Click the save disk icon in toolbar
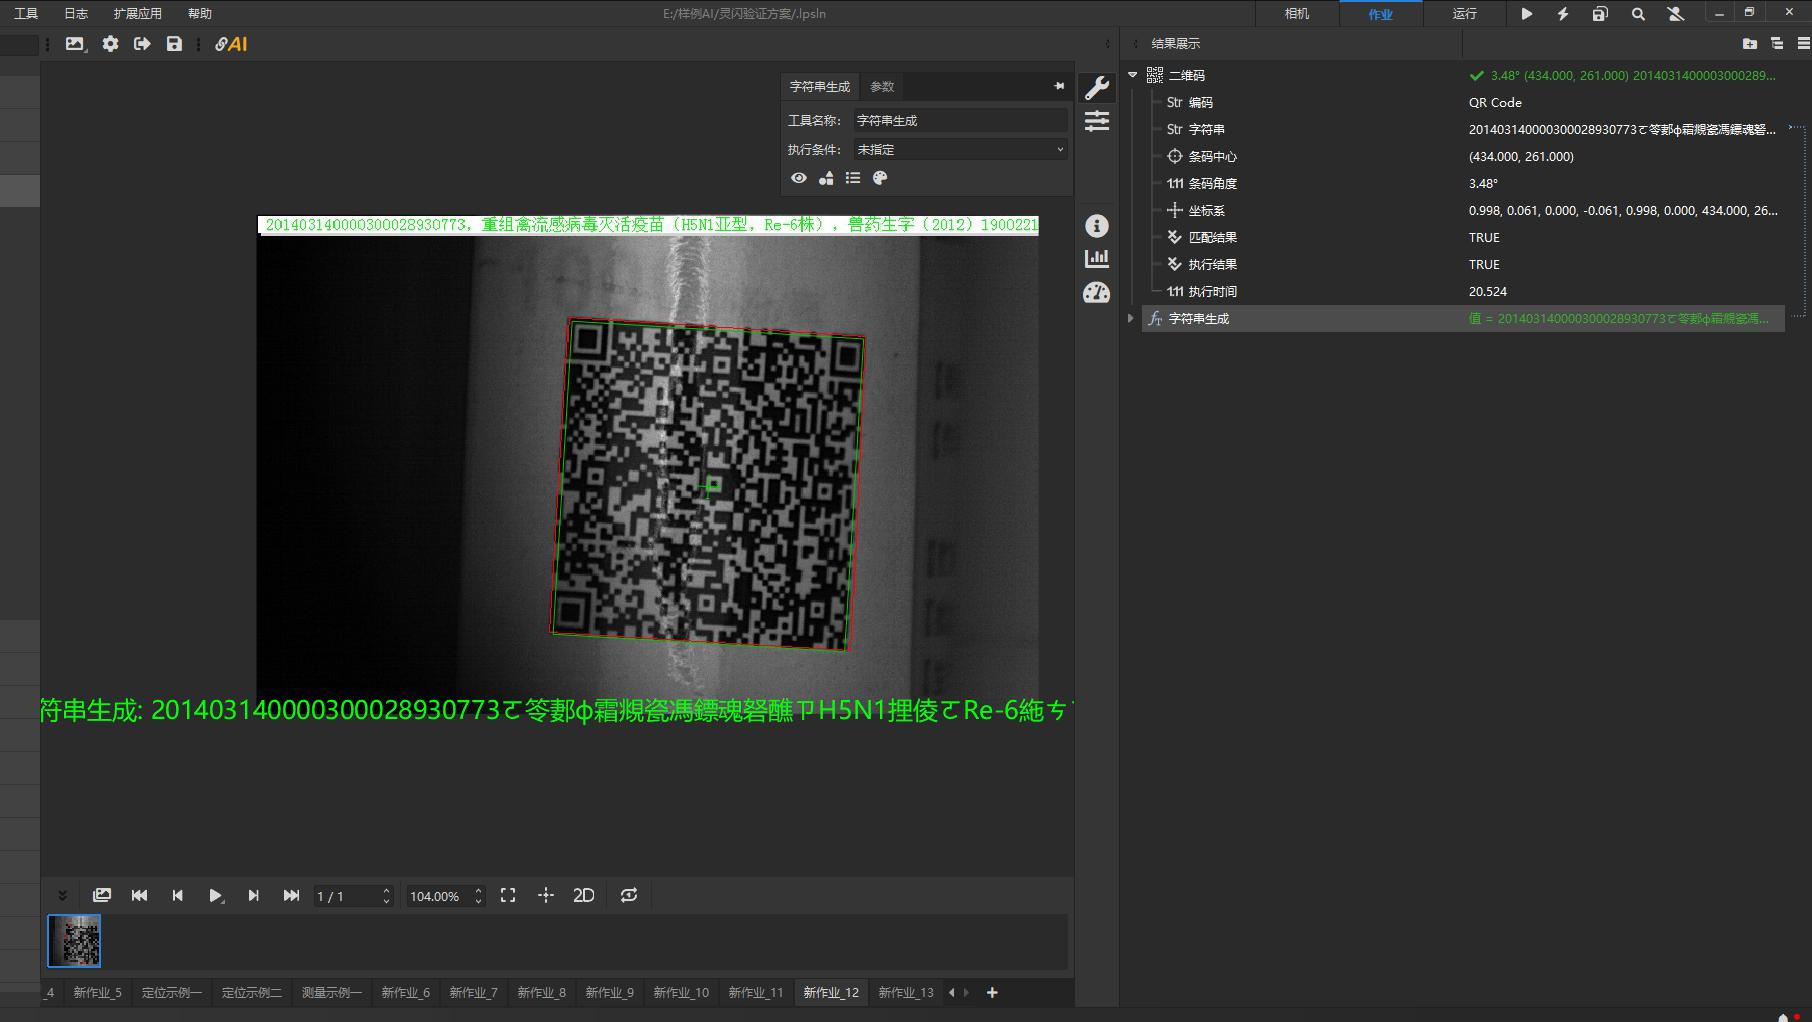This screenshot has width=1812, height=1022. 174,44
